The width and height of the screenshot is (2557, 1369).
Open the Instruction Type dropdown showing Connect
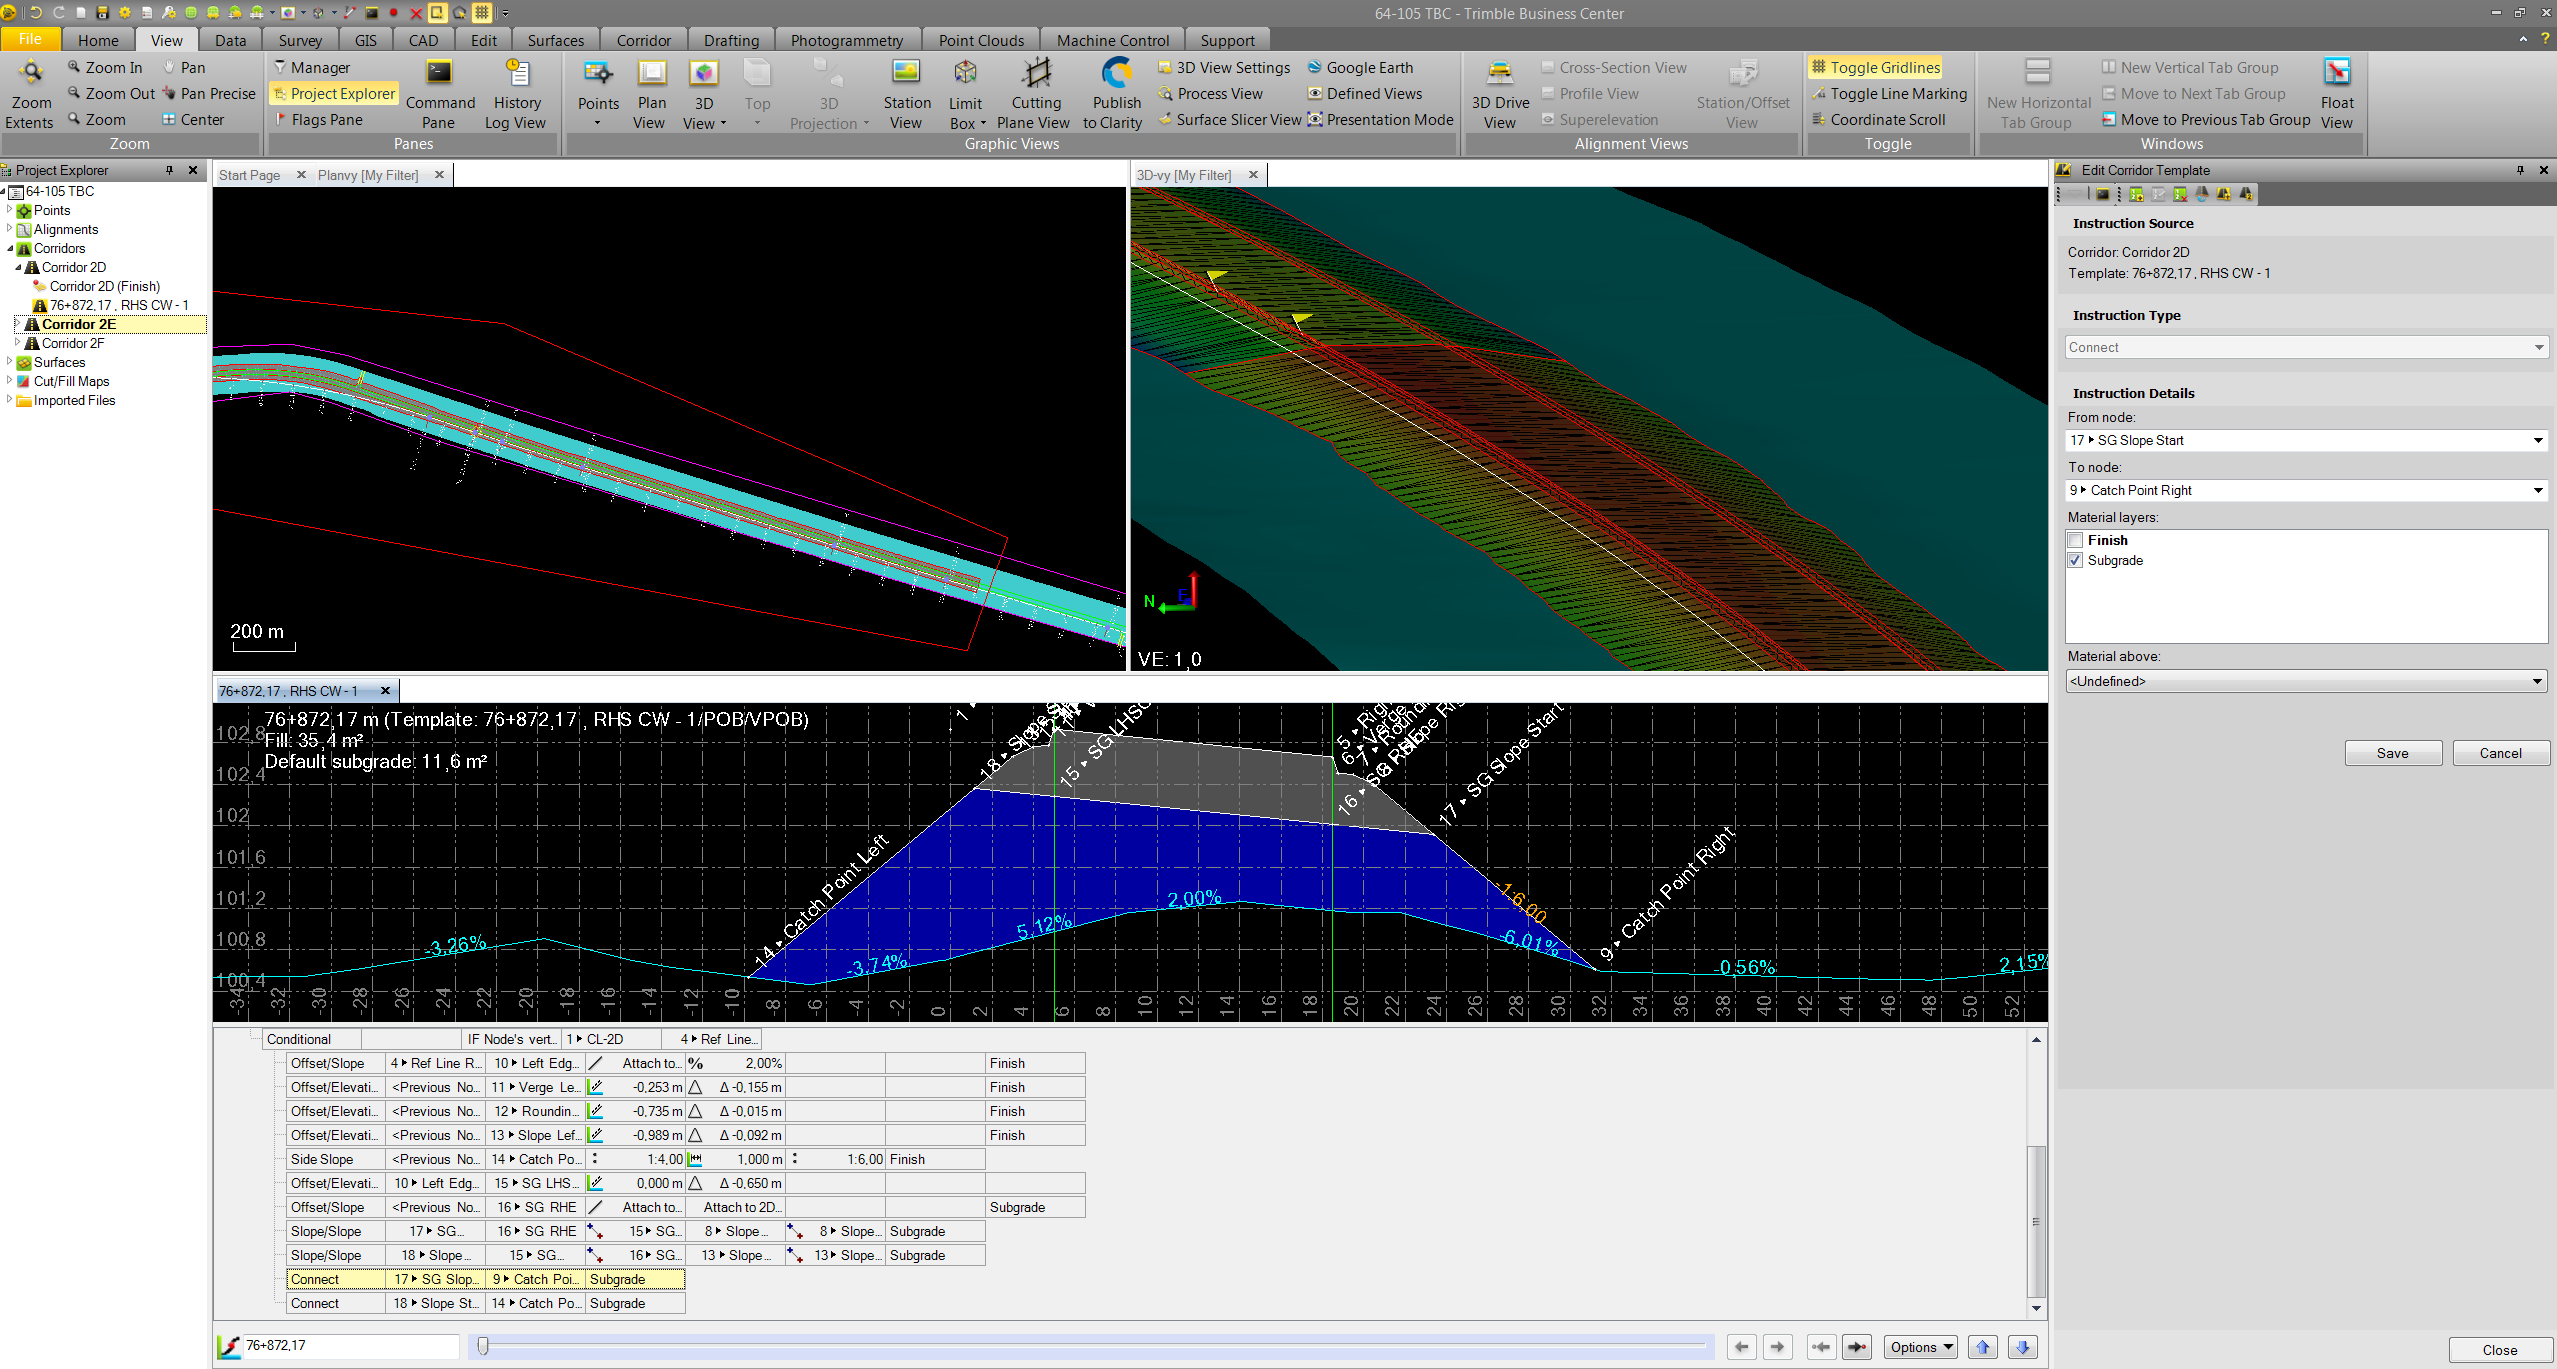tap(2305, 347)
